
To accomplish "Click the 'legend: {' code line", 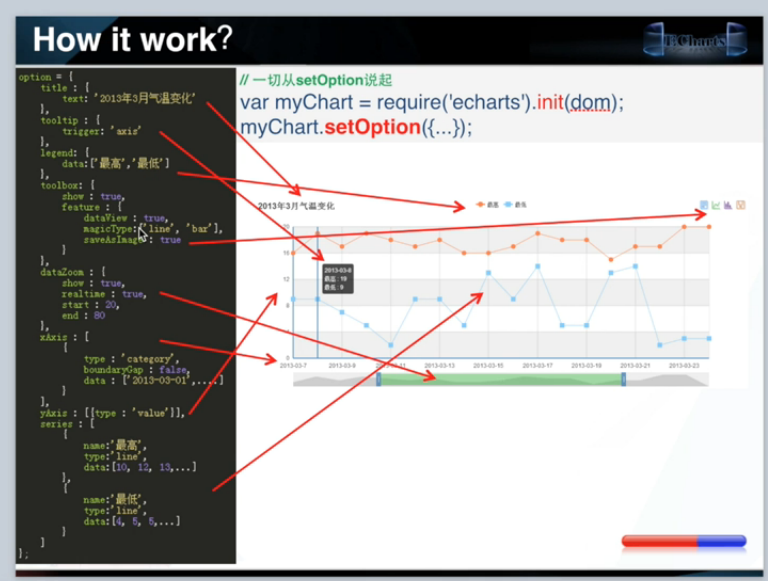I will point(65,153).
